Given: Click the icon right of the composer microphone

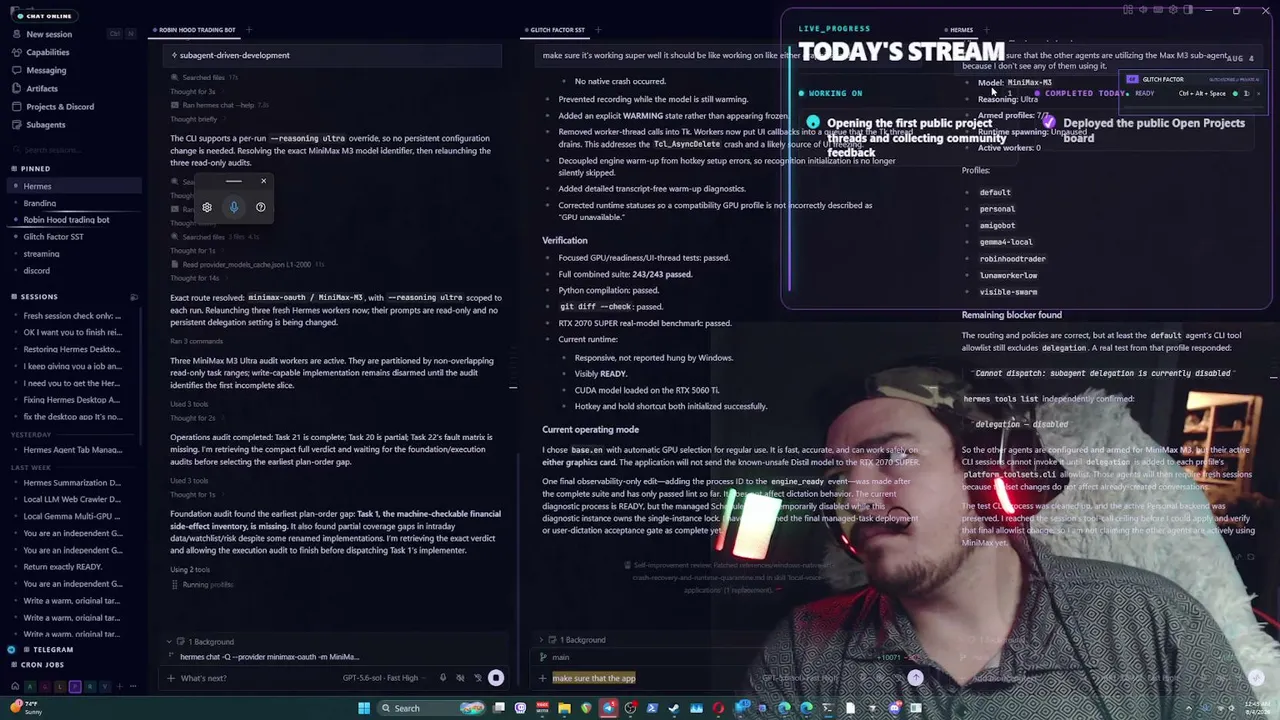Looking at the screenshot, I should click(460, 678).
